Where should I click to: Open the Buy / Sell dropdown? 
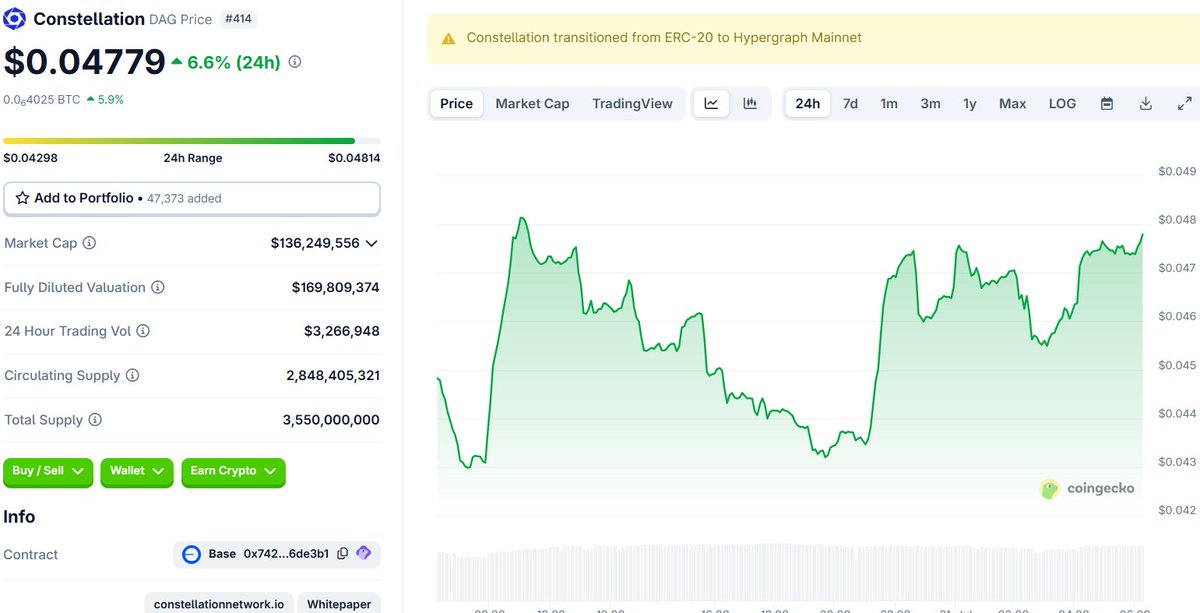[x=49, y=471]
